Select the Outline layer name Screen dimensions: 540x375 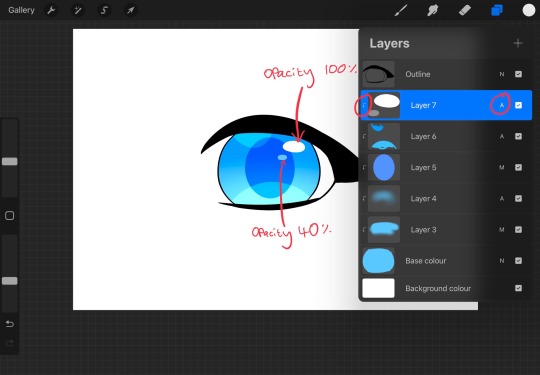click(x=418, y=74)
